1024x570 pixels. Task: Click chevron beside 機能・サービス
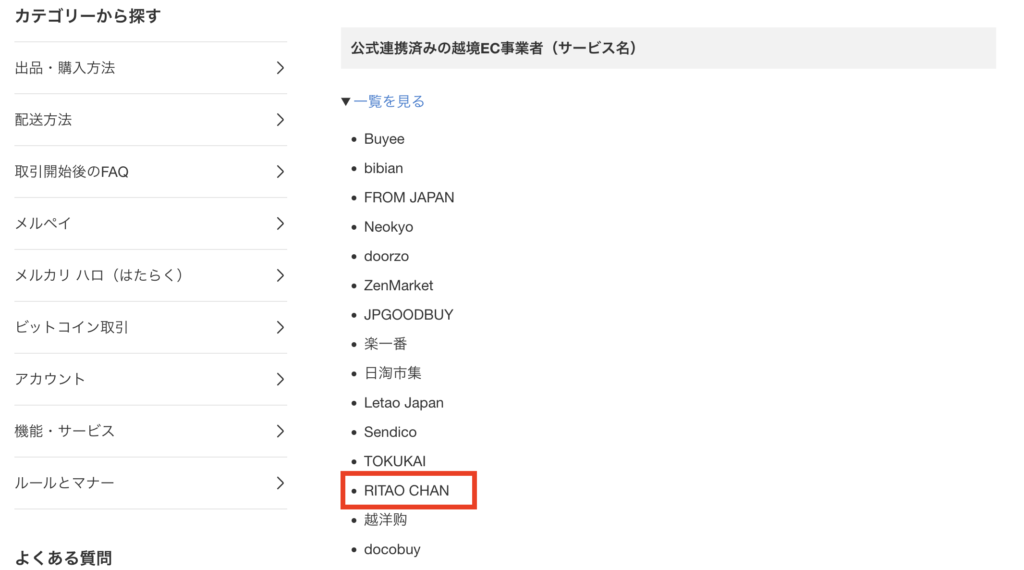tap(280, 432)
